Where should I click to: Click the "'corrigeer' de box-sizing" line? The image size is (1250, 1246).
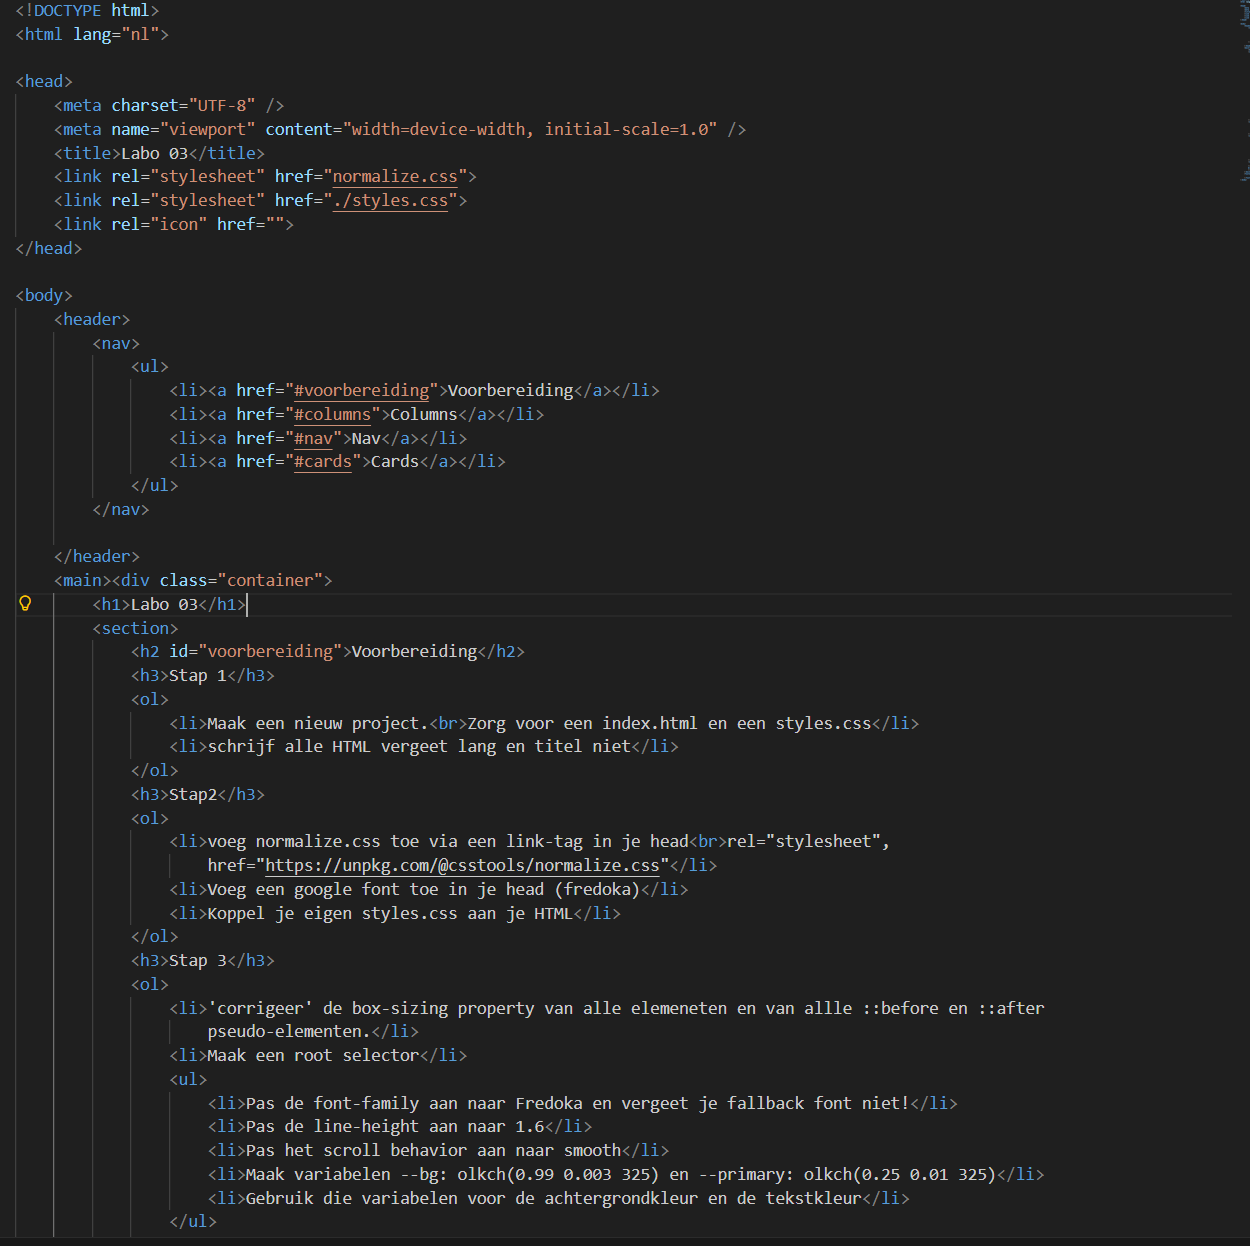607,1009
